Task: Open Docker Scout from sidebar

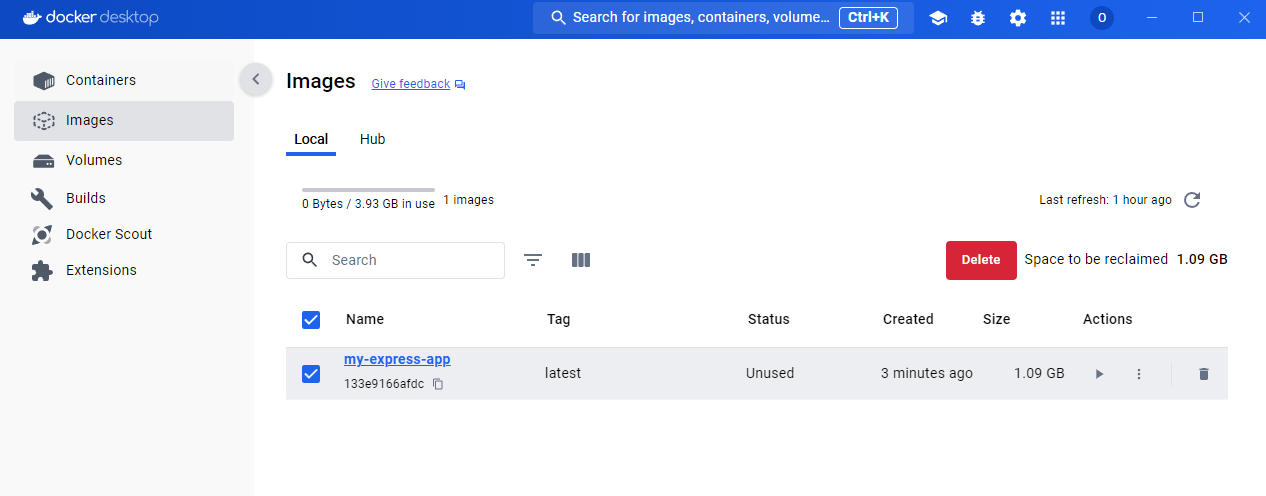Action: pos(124,234)
